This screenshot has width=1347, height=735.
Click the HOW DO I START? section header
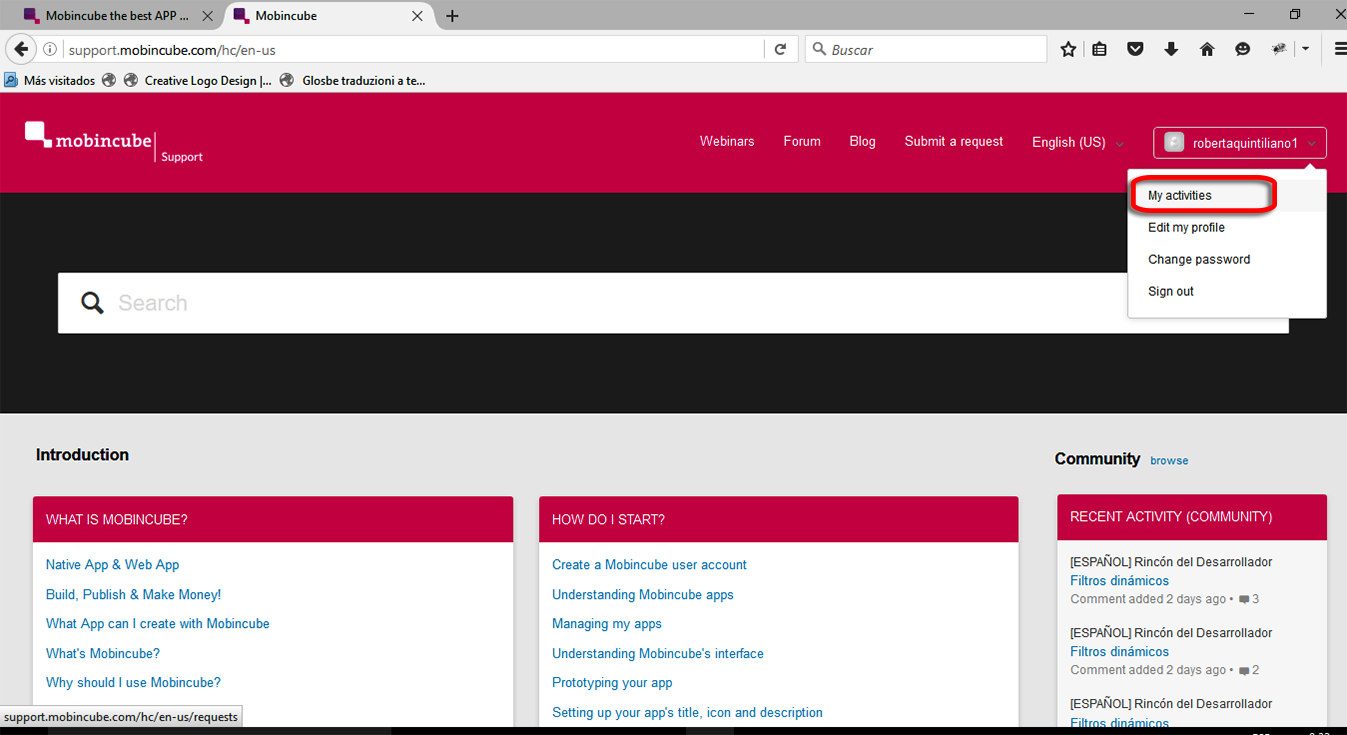tap(779, 519)
